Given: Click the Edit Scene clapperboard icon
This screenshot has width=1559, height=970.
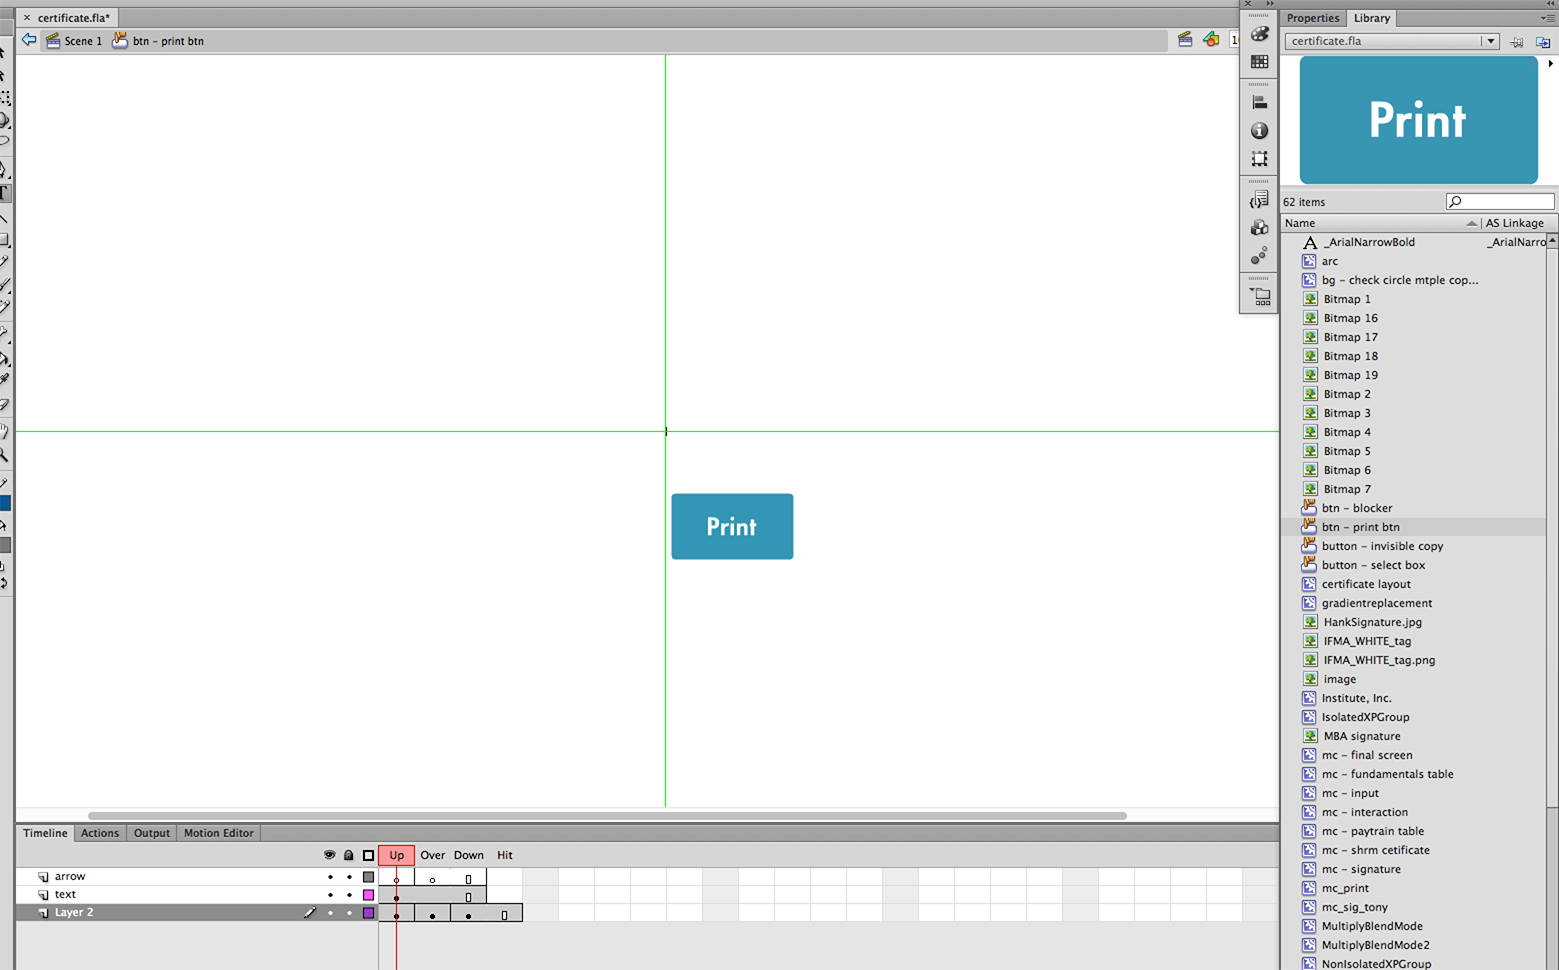Looking at the screenshot, I should coord(1185,40).
